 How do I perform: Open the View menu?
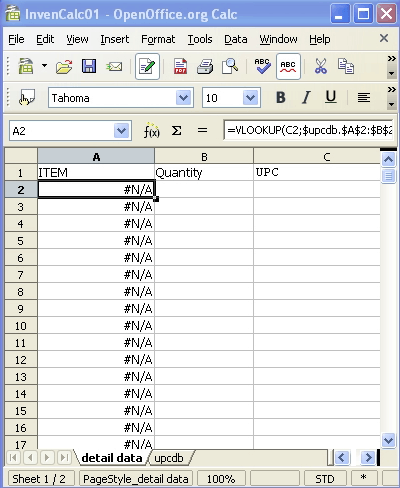tap(77, 39)
